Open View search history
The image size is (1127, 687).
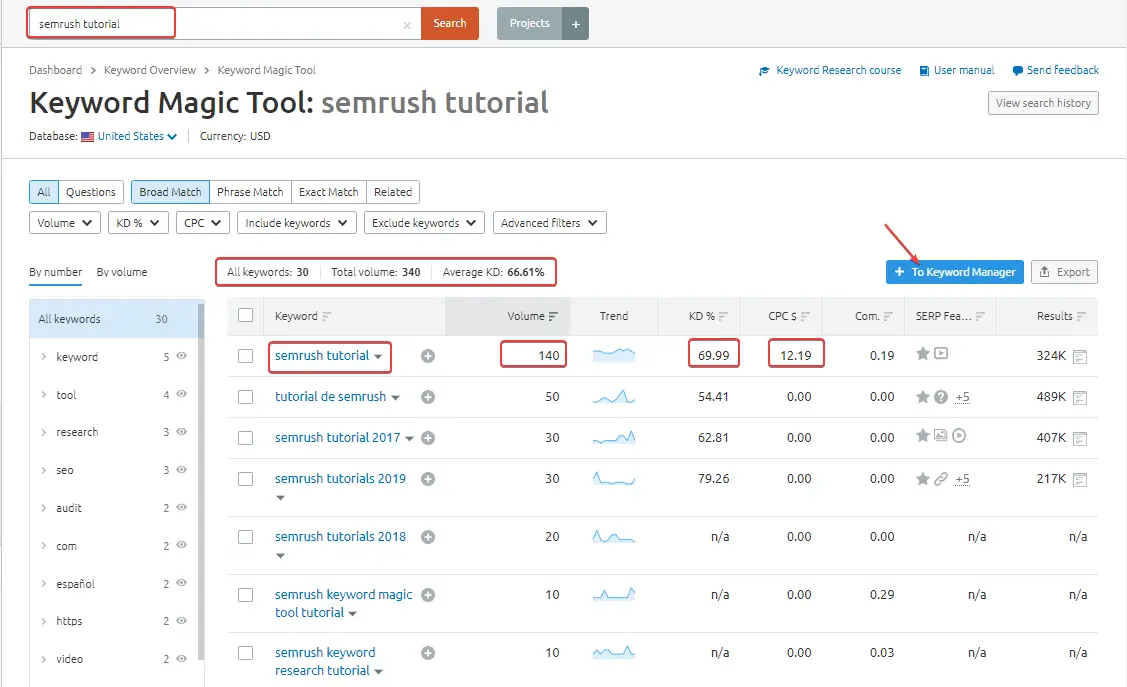pos(1043,102)
